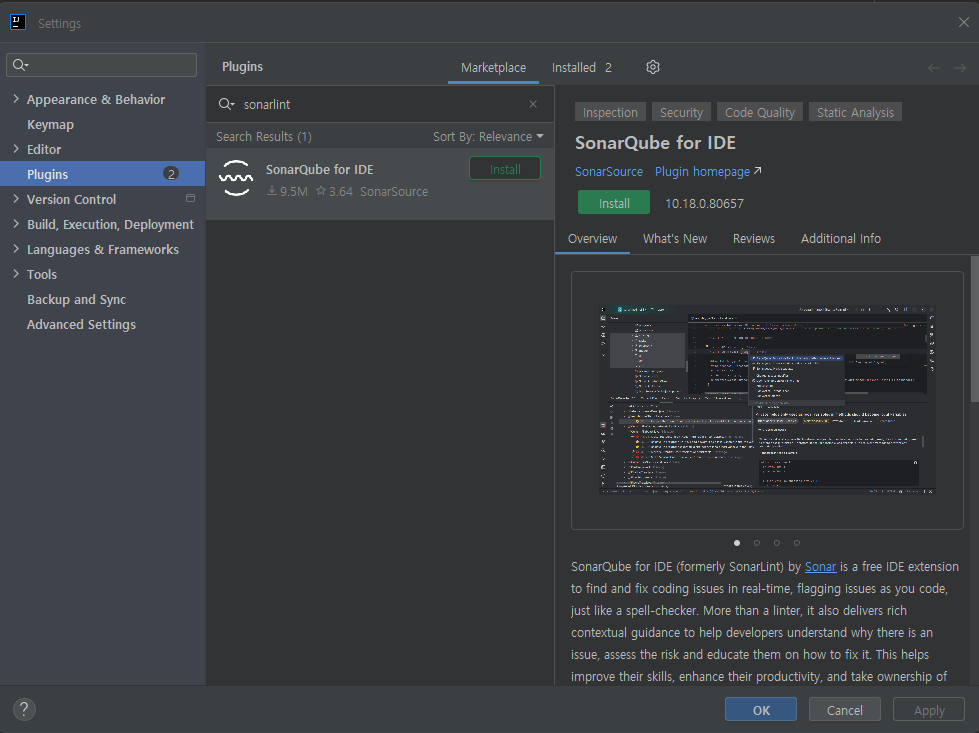979x733 pixels.
Task: Click the 9.5M downloads count
Action: (x=287, y=192)
